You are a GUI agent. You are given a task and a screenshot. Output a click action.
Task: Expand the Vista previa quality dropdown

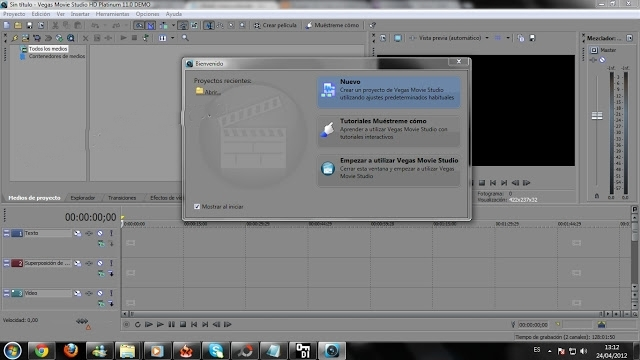pos(487,38)
